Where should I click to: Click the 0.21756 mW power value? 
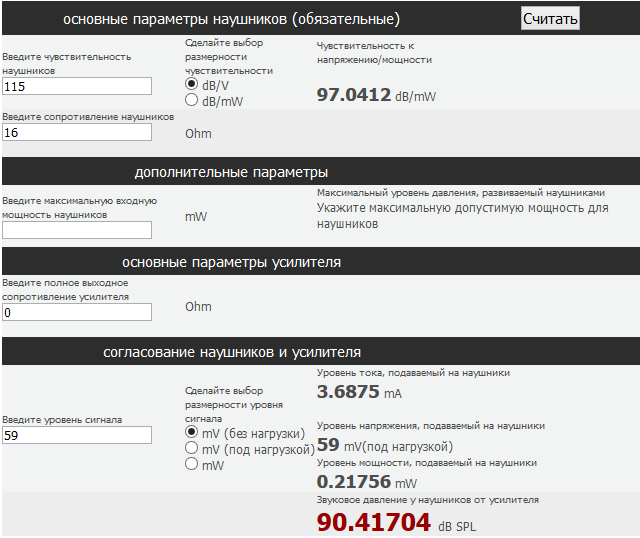(x=367, y=482)
